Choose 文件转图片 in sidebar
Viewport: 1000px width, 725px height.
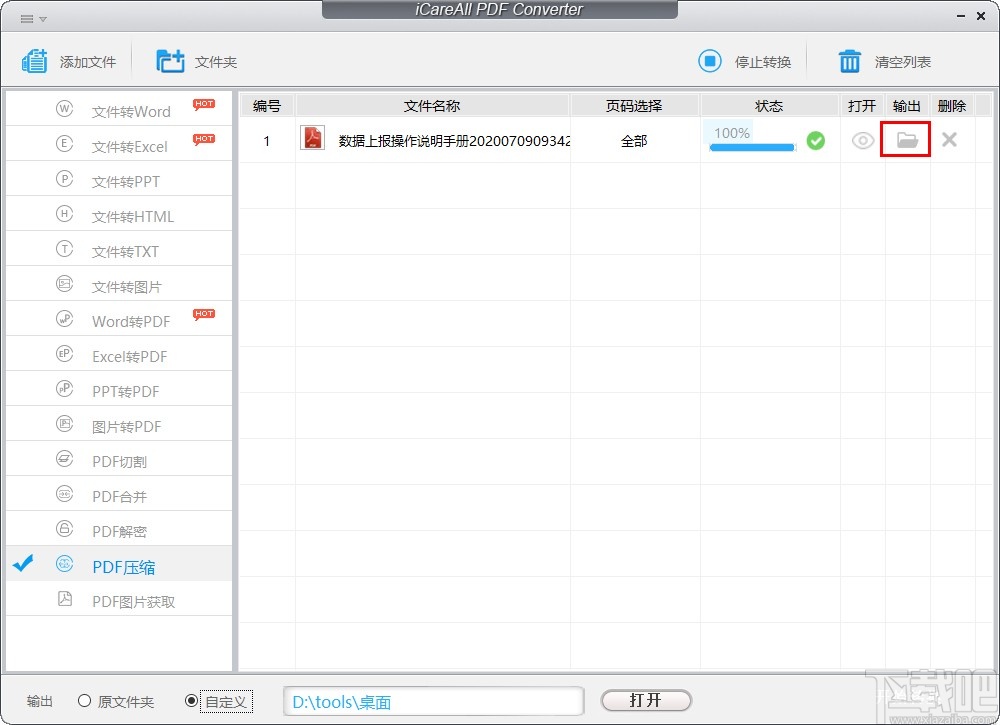pos(126,287)
